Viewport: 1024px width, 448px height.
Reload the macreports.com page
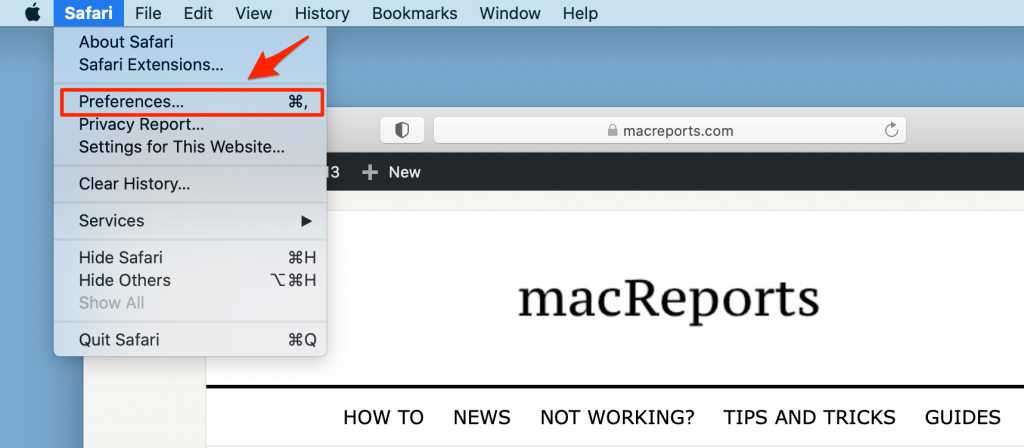click(891, 131)
